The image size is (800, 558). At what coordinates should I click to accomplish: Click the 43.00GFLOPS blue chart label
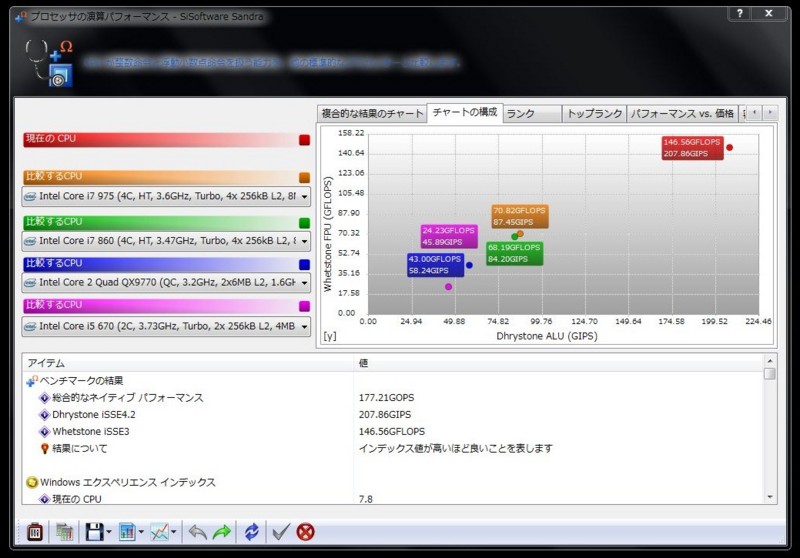(x=435, y=265)
